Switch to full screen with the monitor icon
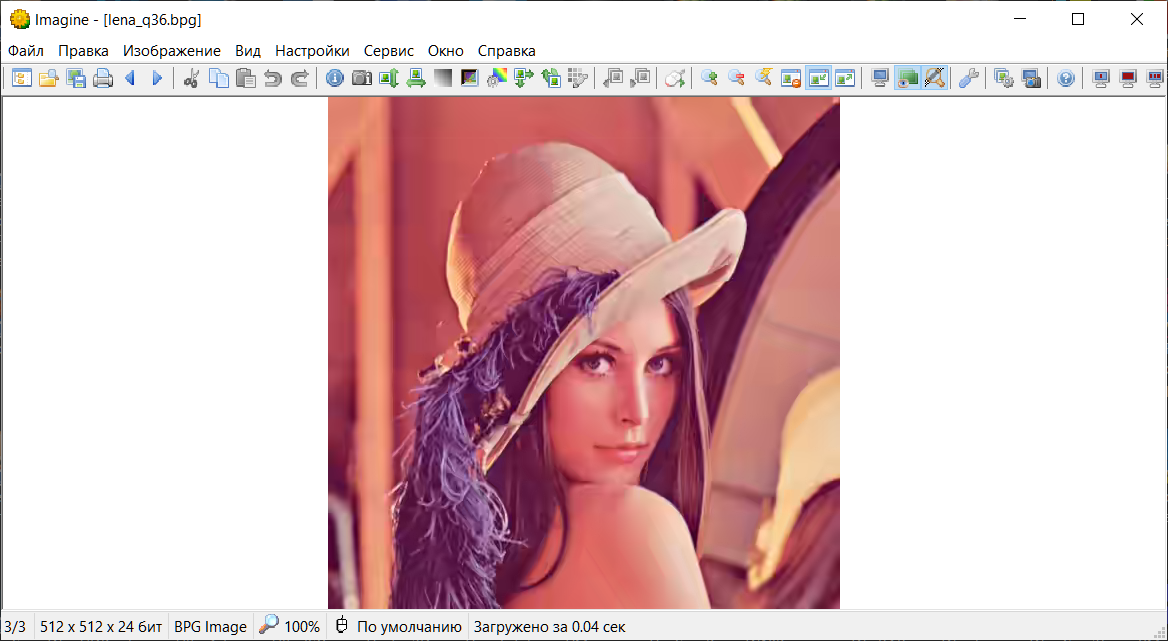The height and width of the screenshot is (641, 1168). pos(880,77)
